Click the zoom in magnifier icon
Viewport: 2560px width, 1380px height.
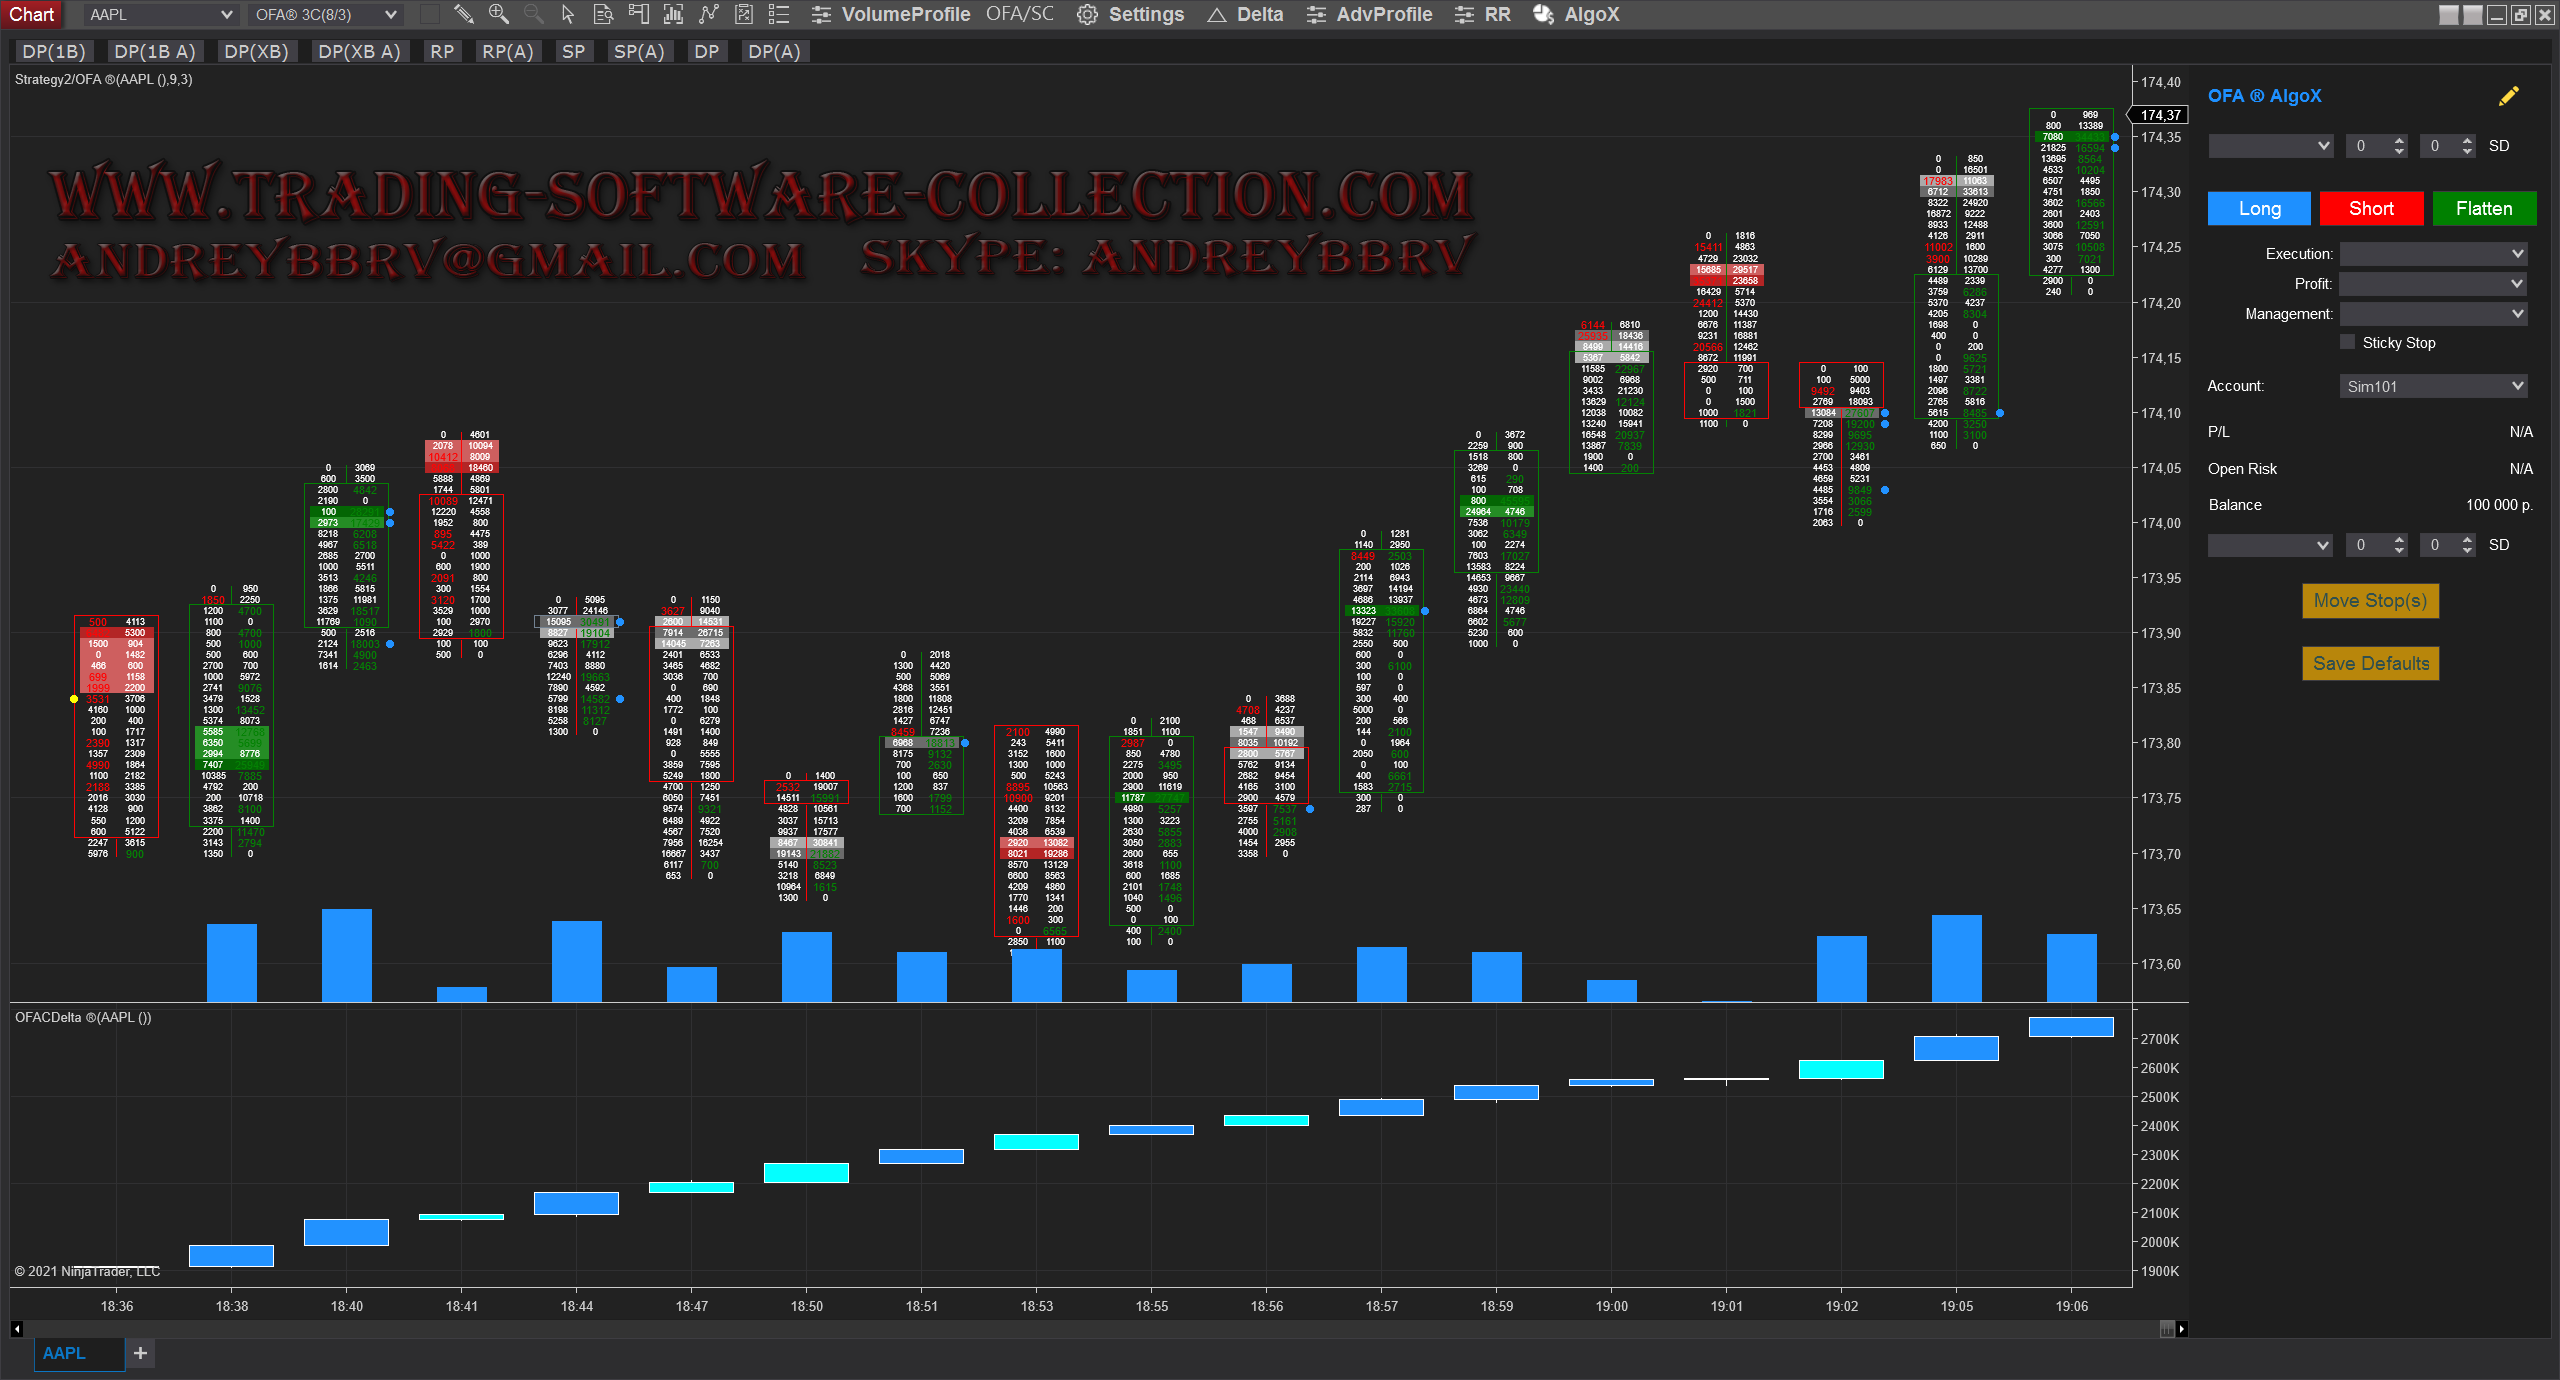click(498, 14)
